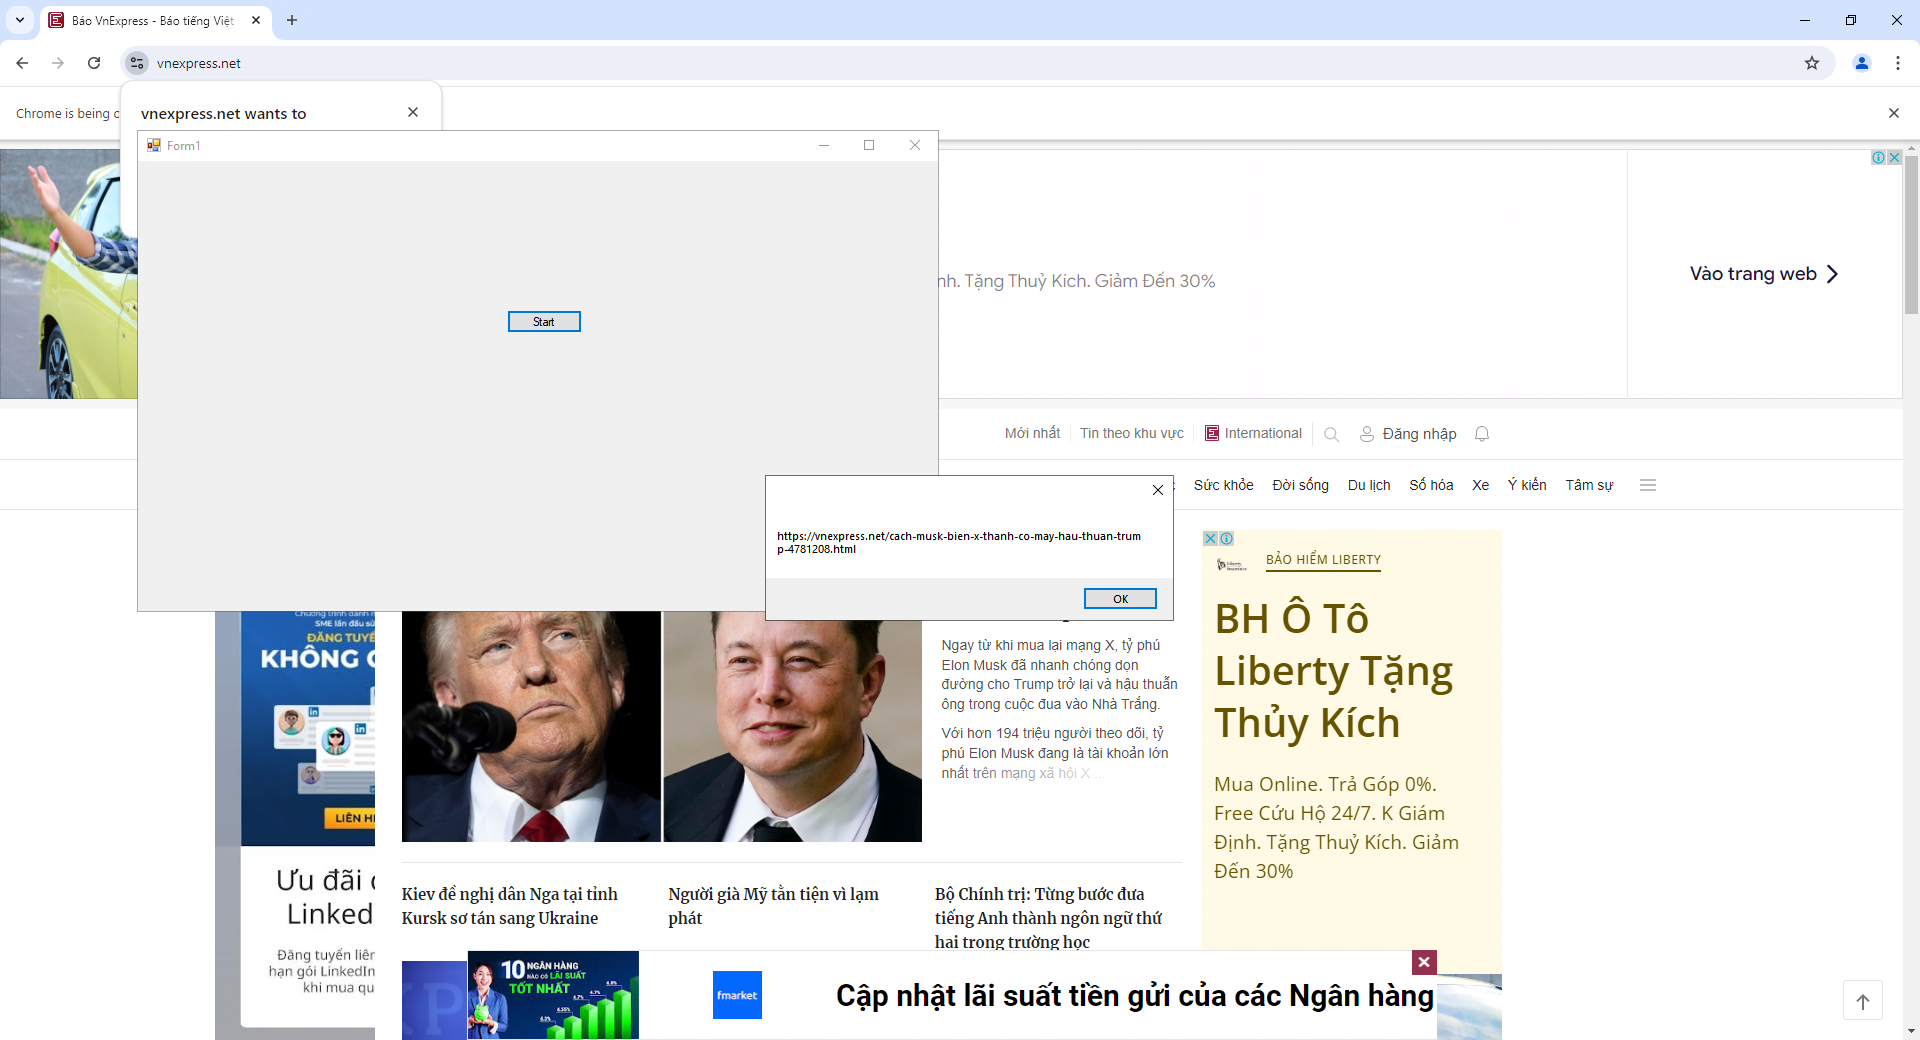This screenshot has width=1920, height=1040.
Task: Open the Chrome three-dot menu
Action: (x=1897, y=63)
